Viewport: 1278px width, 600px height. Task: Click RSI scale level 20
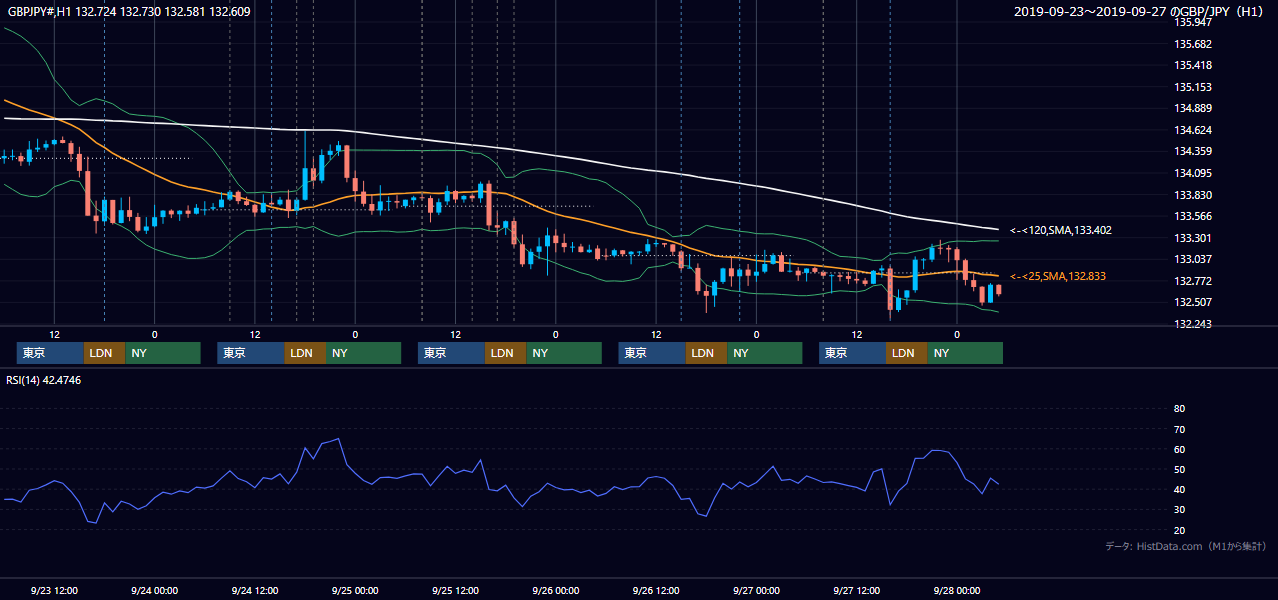pyautogui.click(x=1179, y=530)
